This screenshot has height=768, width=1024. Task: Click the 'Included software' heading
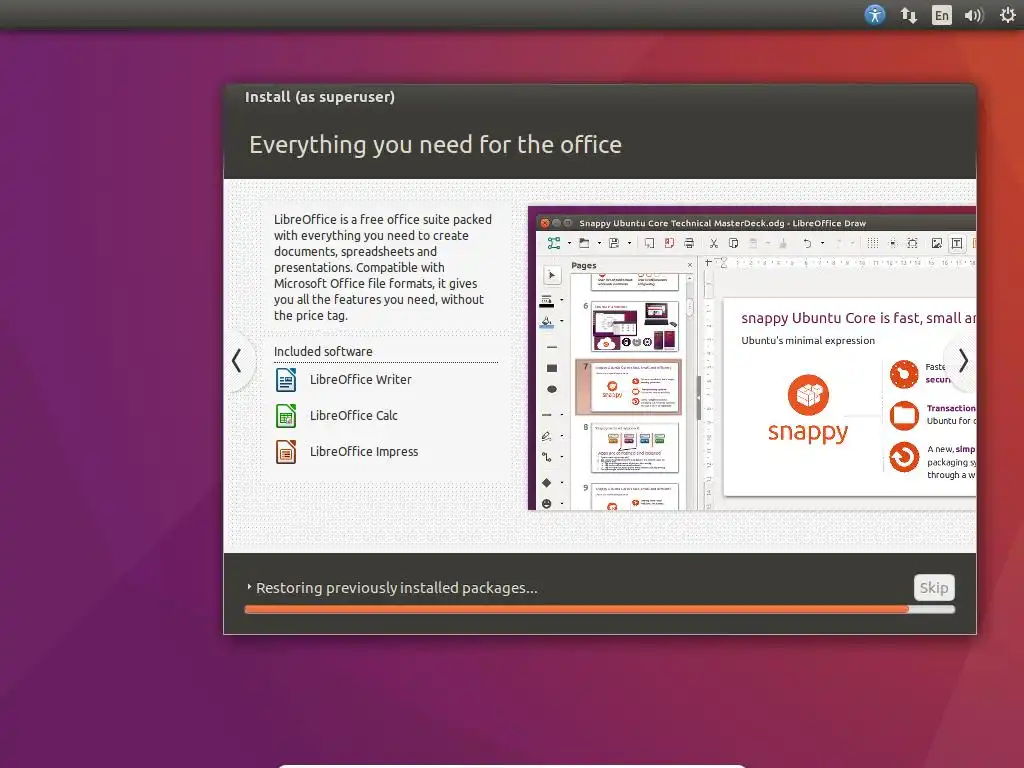coord(323,351)
